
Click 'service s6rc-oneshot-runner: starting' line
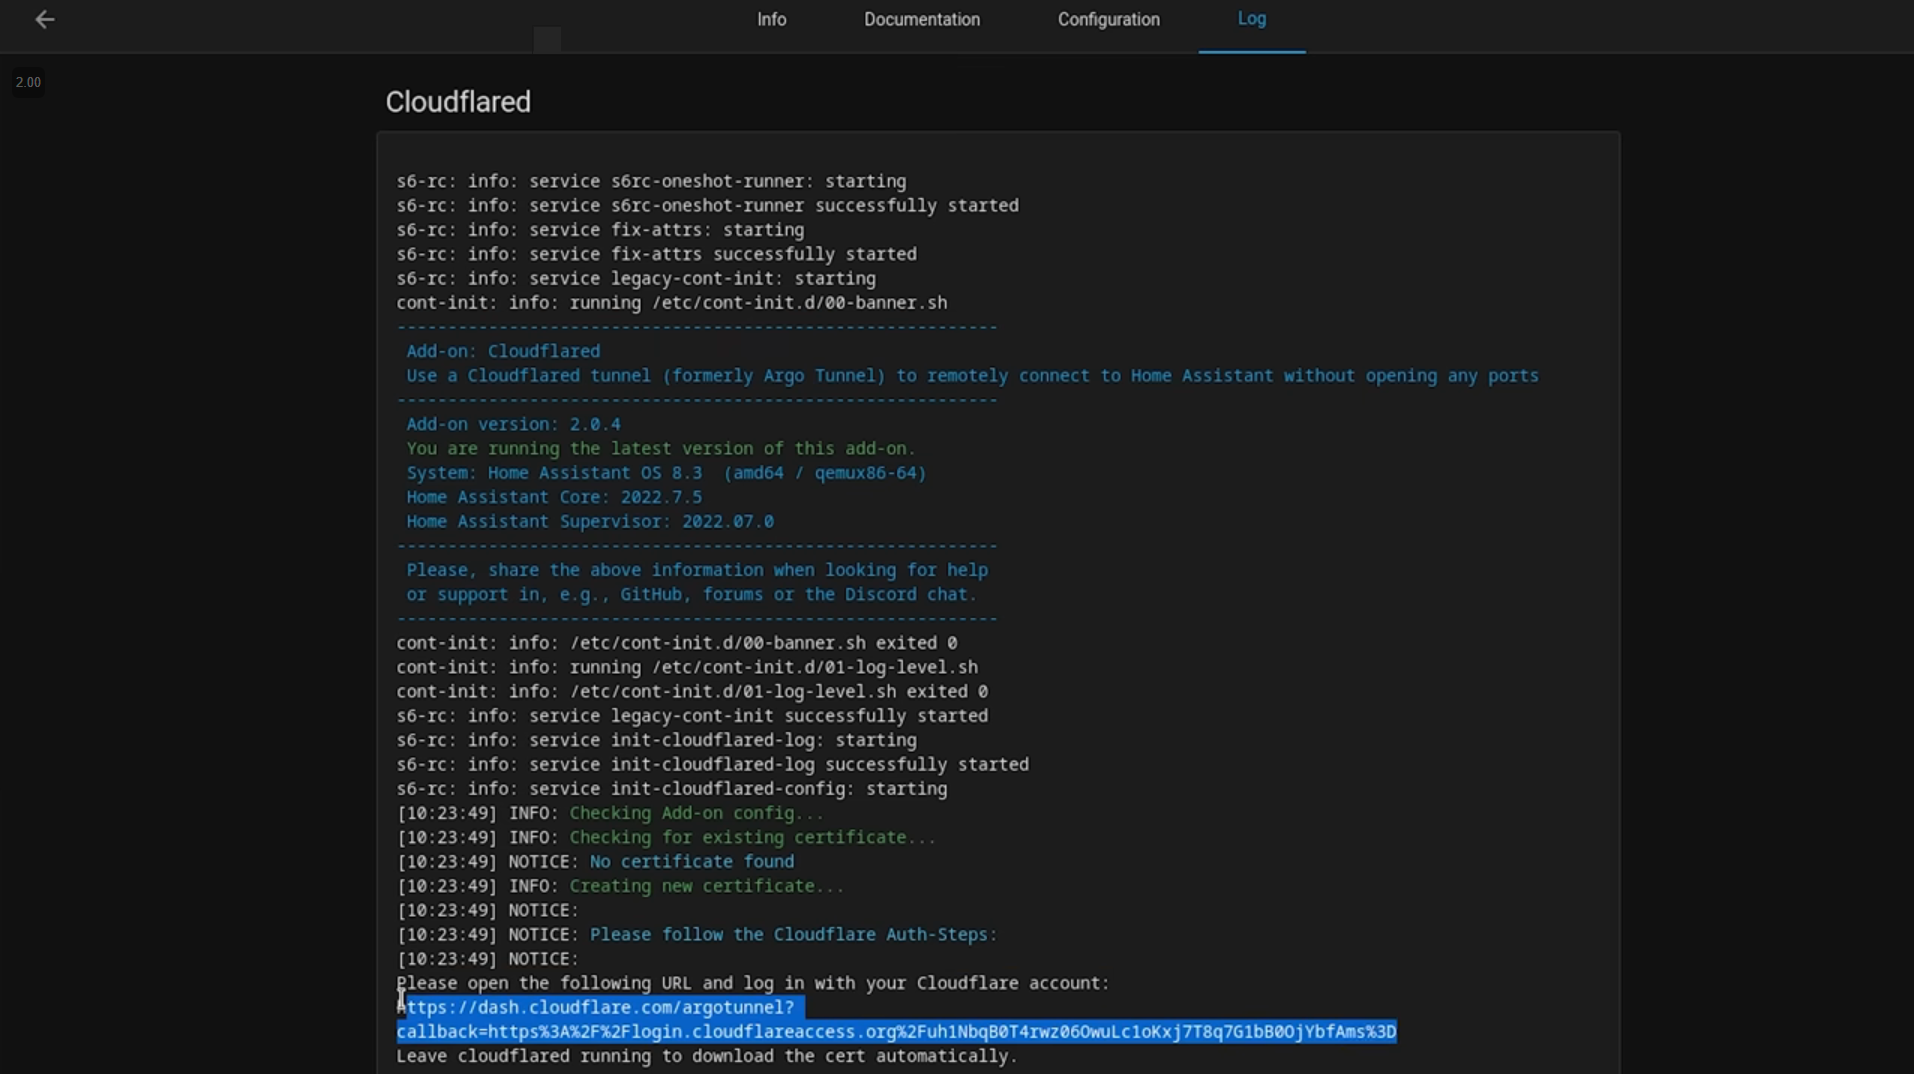(x=651, y=181)
